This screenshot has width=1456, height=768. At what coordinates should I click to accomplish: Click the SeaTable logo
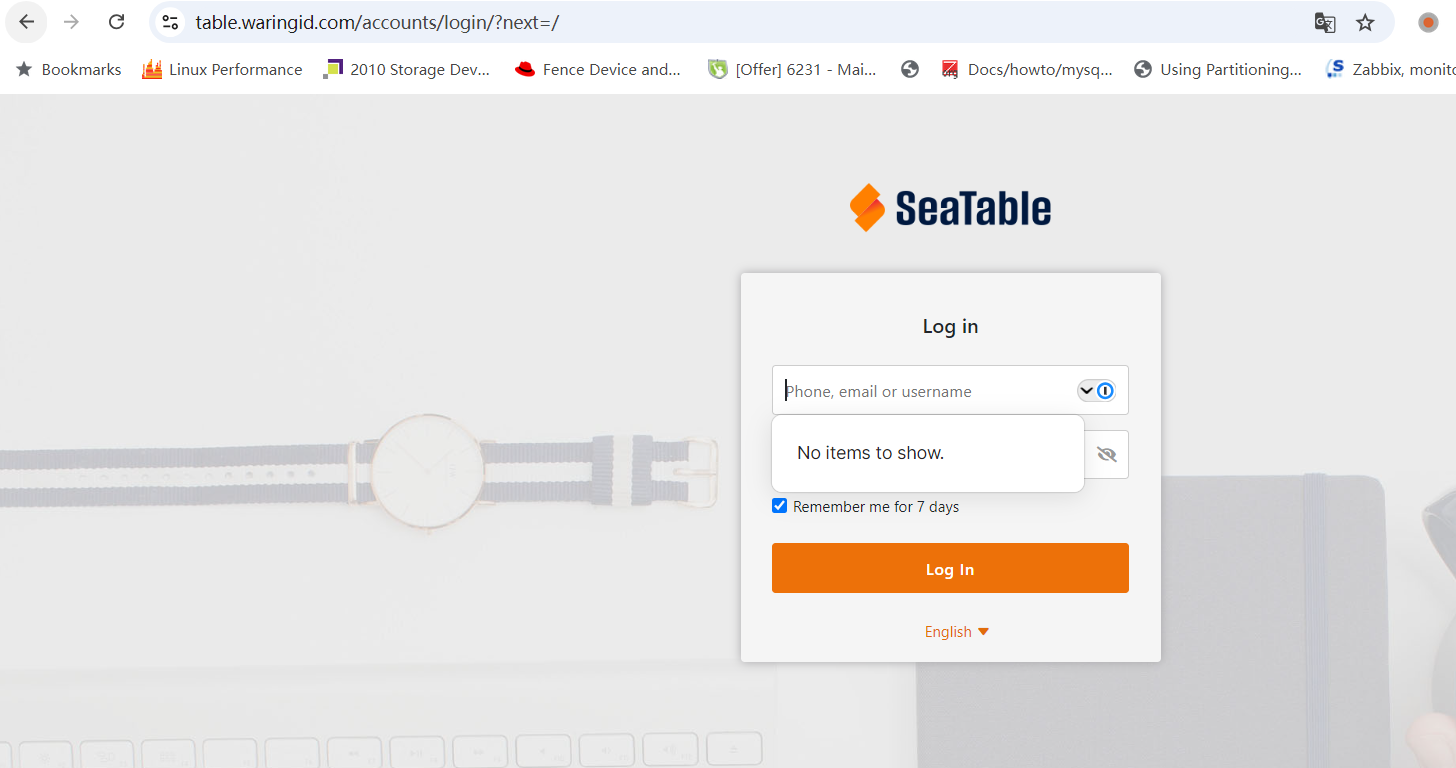coord(950,208)
